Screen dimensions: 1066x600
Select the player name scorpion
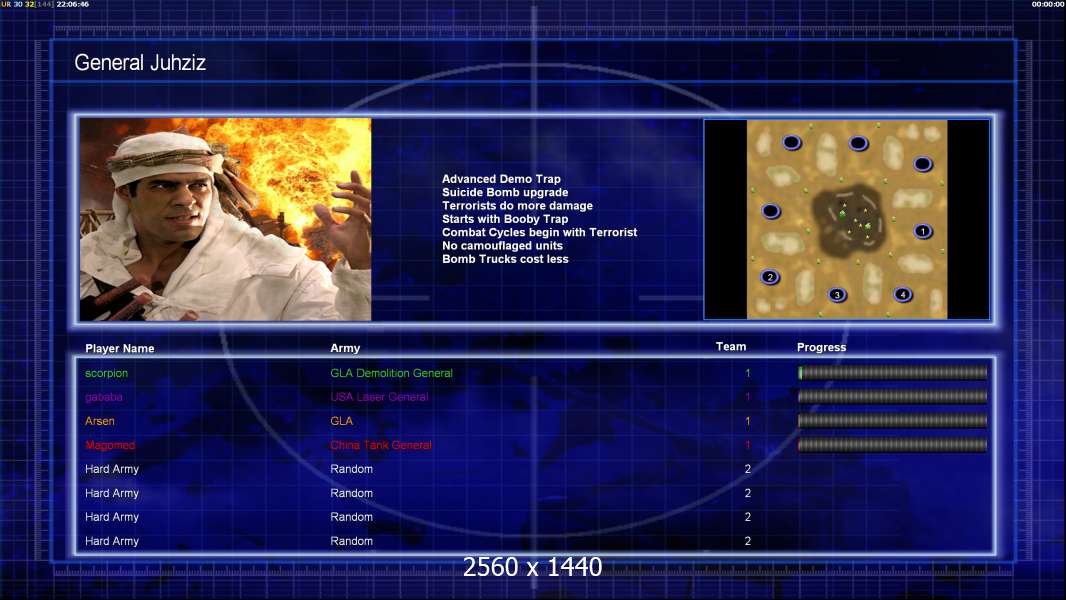[x=107, y=373]
